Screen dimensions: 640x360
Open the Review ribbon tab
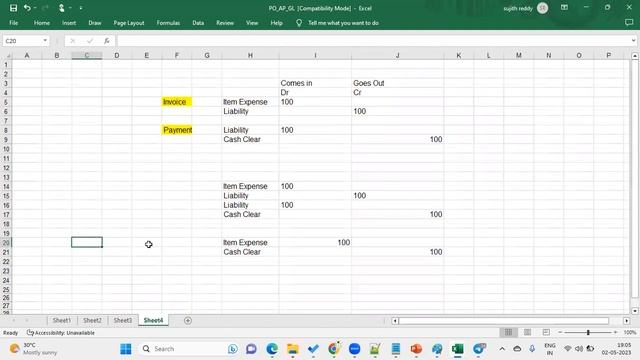pyautogui.click(x=225, y=23)
